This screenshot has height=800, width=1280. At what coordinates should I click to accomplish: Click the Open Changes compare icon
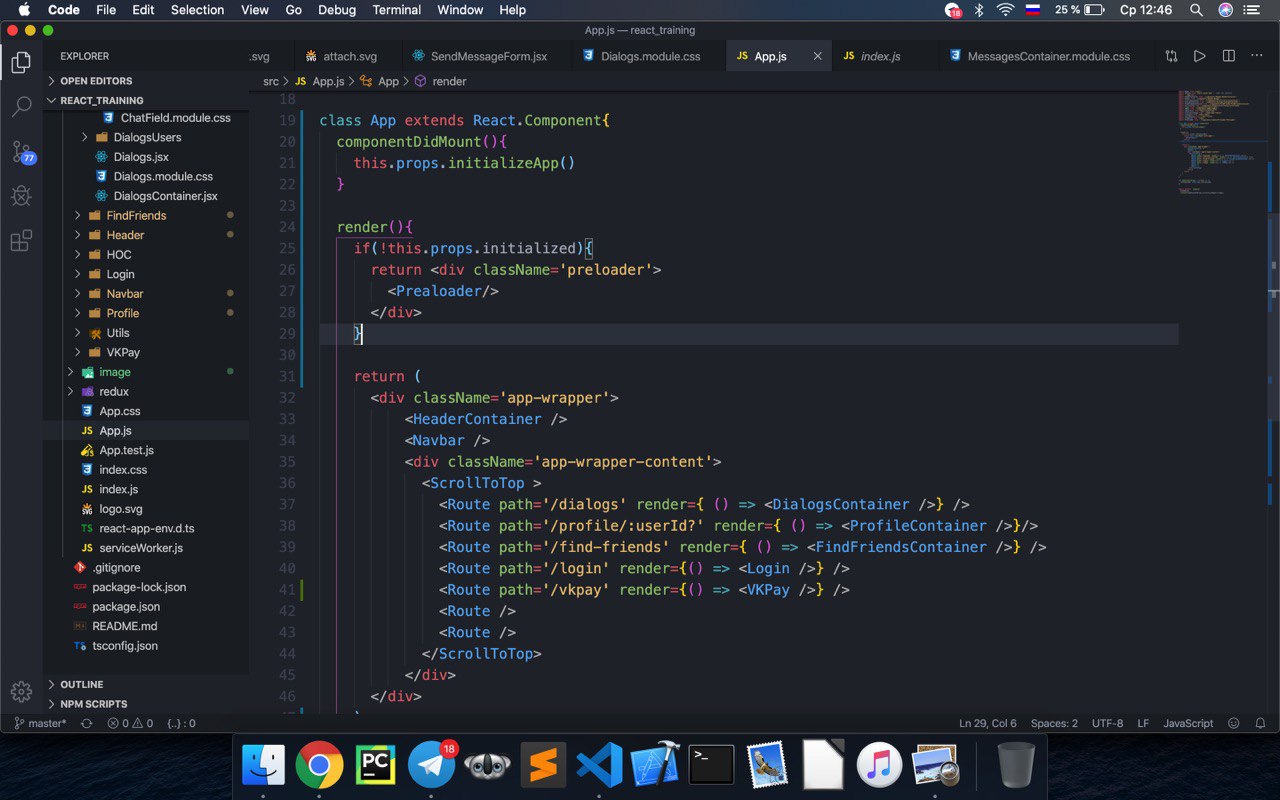coord(1171,56)
